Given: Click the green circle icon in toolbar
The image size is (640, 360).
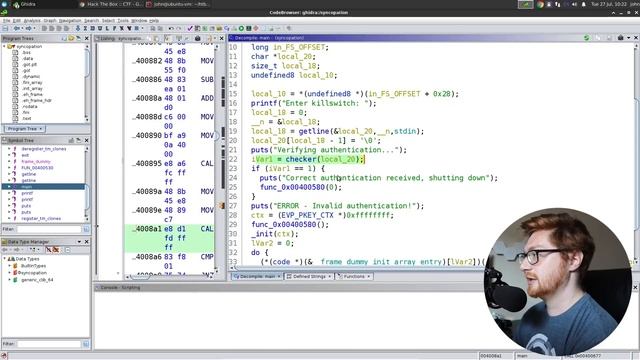Looking at the screenshot, I should click(241, 29).
